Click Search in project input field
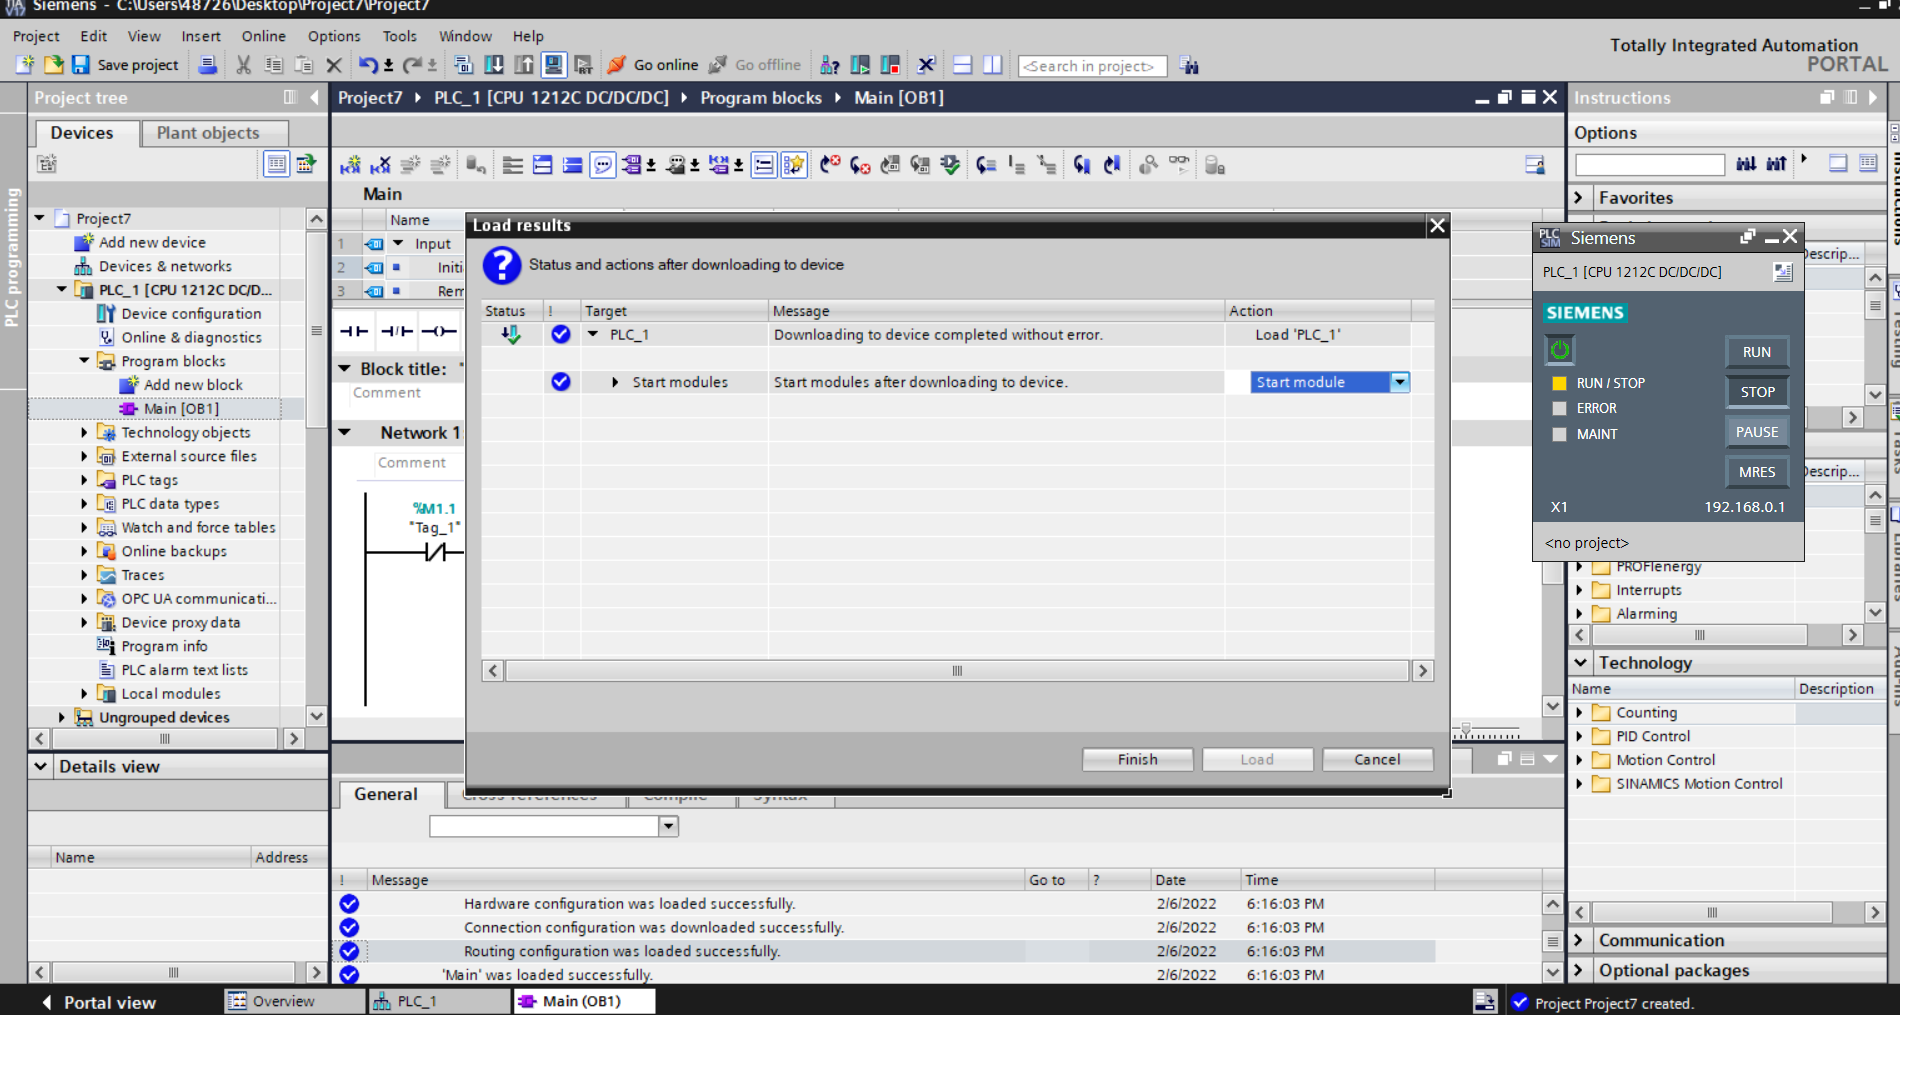The width and height of the screenshot is (1920, 1080). click(1092, 66)
